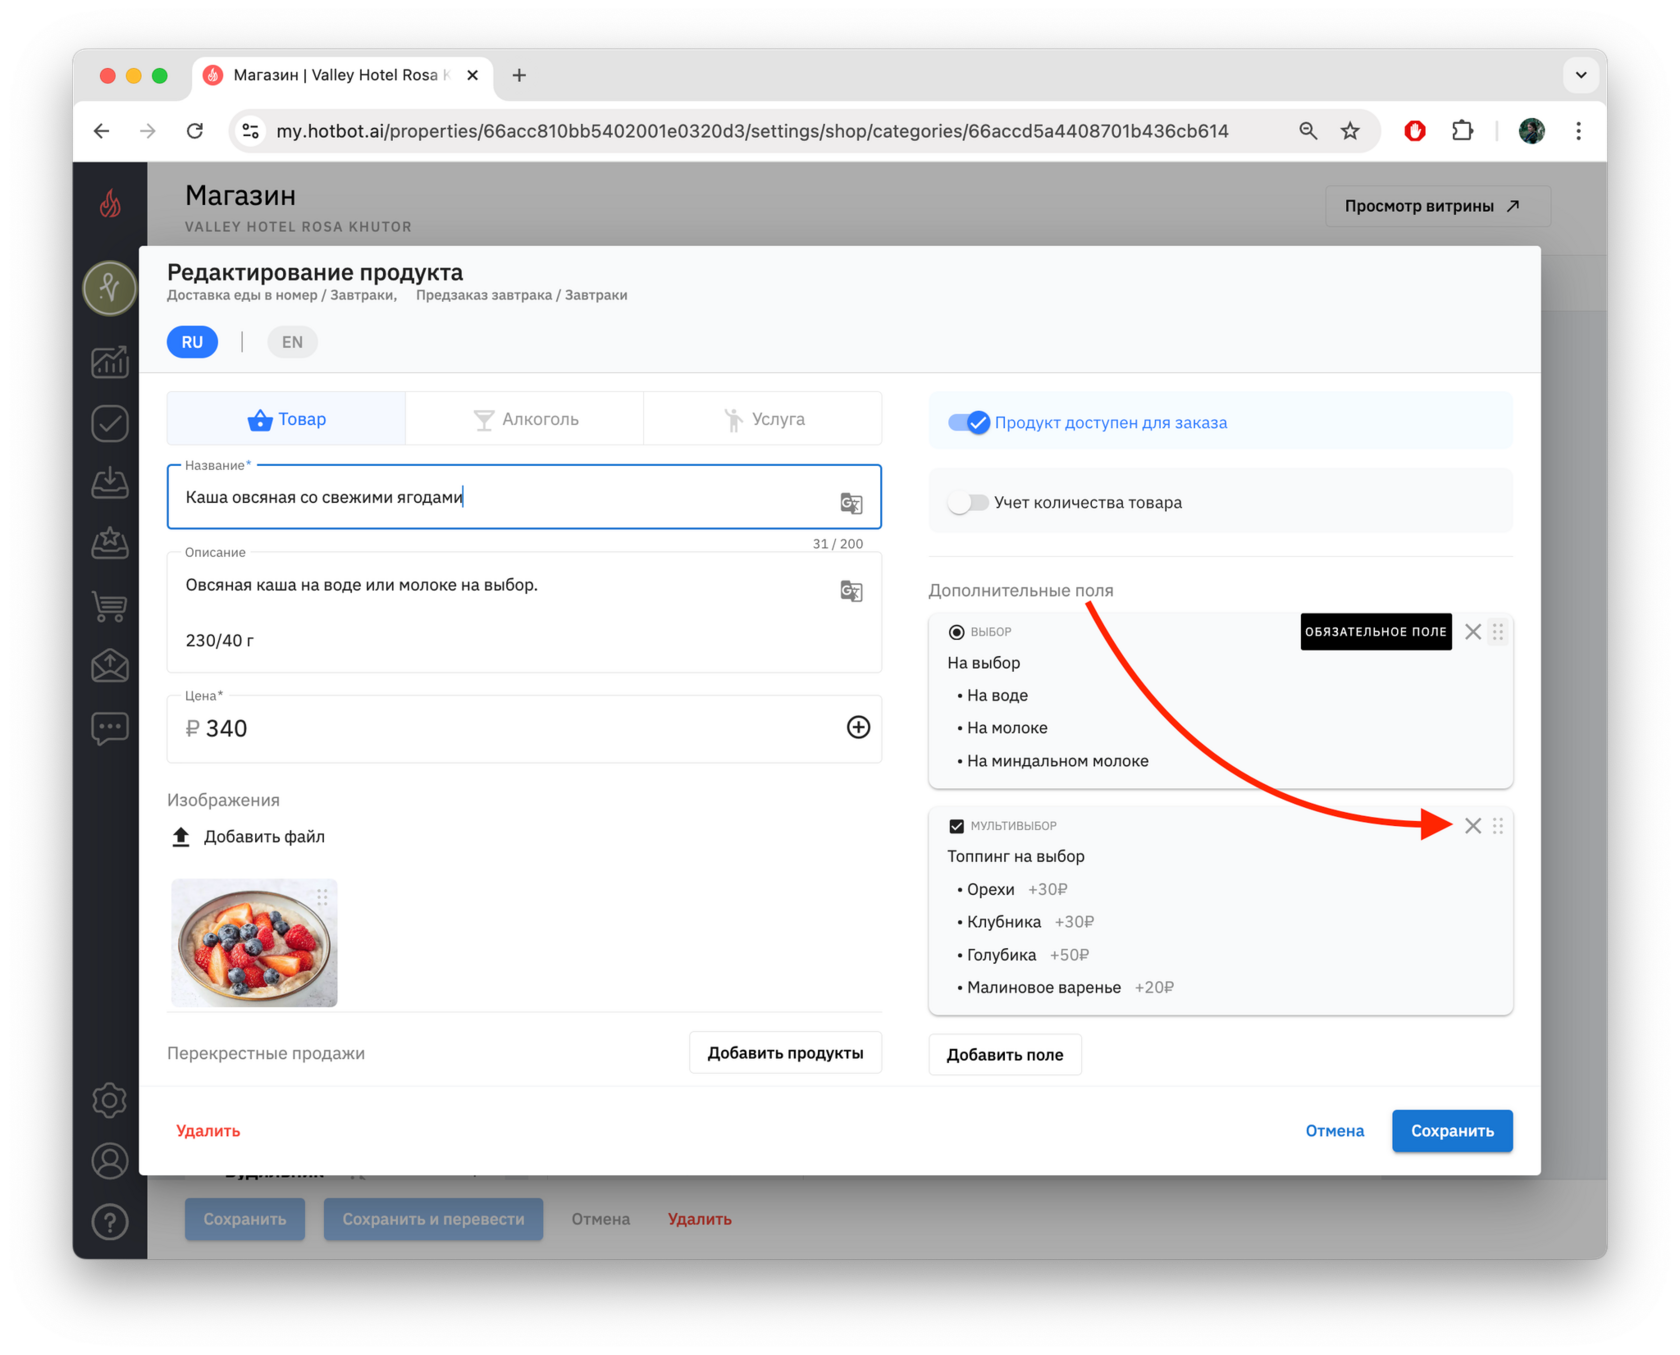Cancel editing with the blue Отмена link

pyautogui.click(x=1335, y=1131)
